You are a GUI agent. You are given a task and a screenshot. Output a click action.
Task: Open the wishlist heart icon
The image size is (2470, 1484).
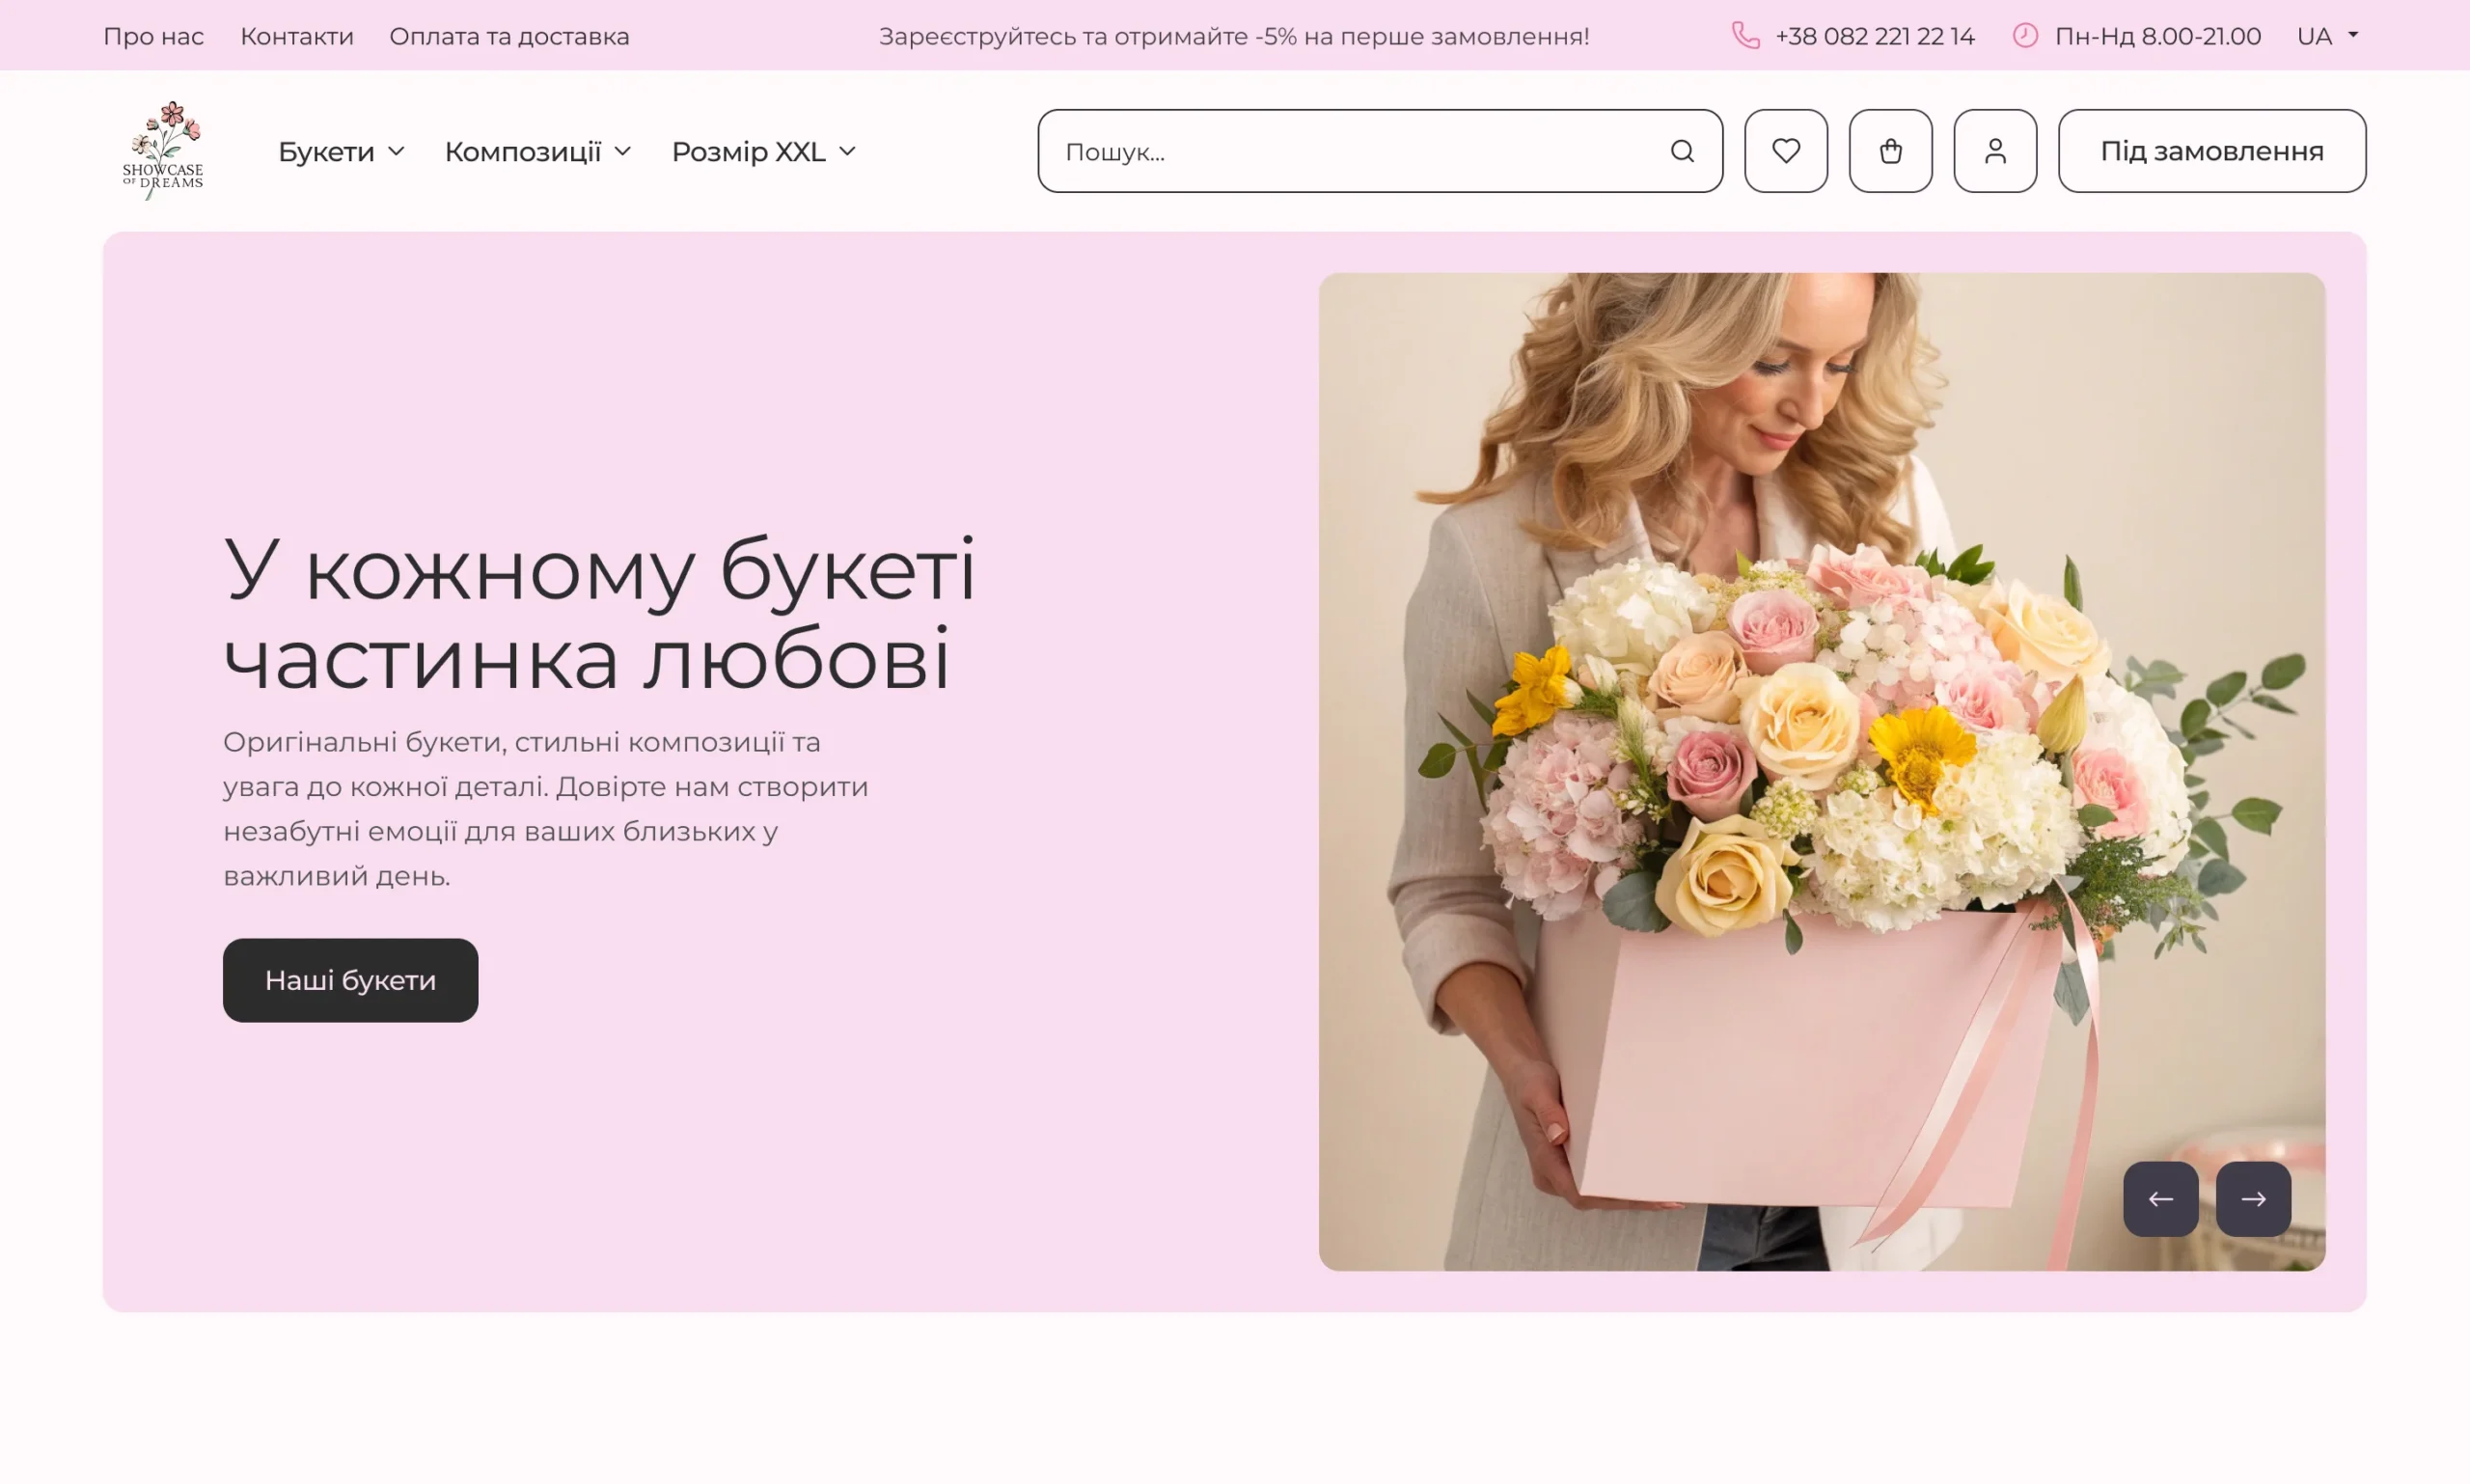point(1786,150)
